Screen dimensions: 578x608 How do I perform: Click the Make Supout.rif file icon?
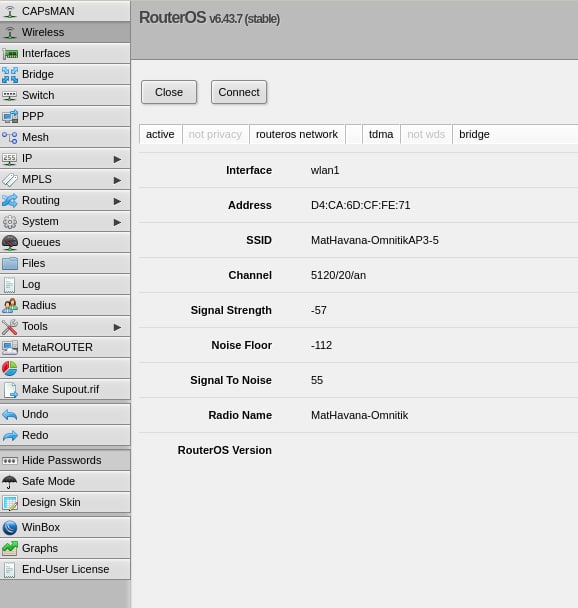tap(10, 389)
